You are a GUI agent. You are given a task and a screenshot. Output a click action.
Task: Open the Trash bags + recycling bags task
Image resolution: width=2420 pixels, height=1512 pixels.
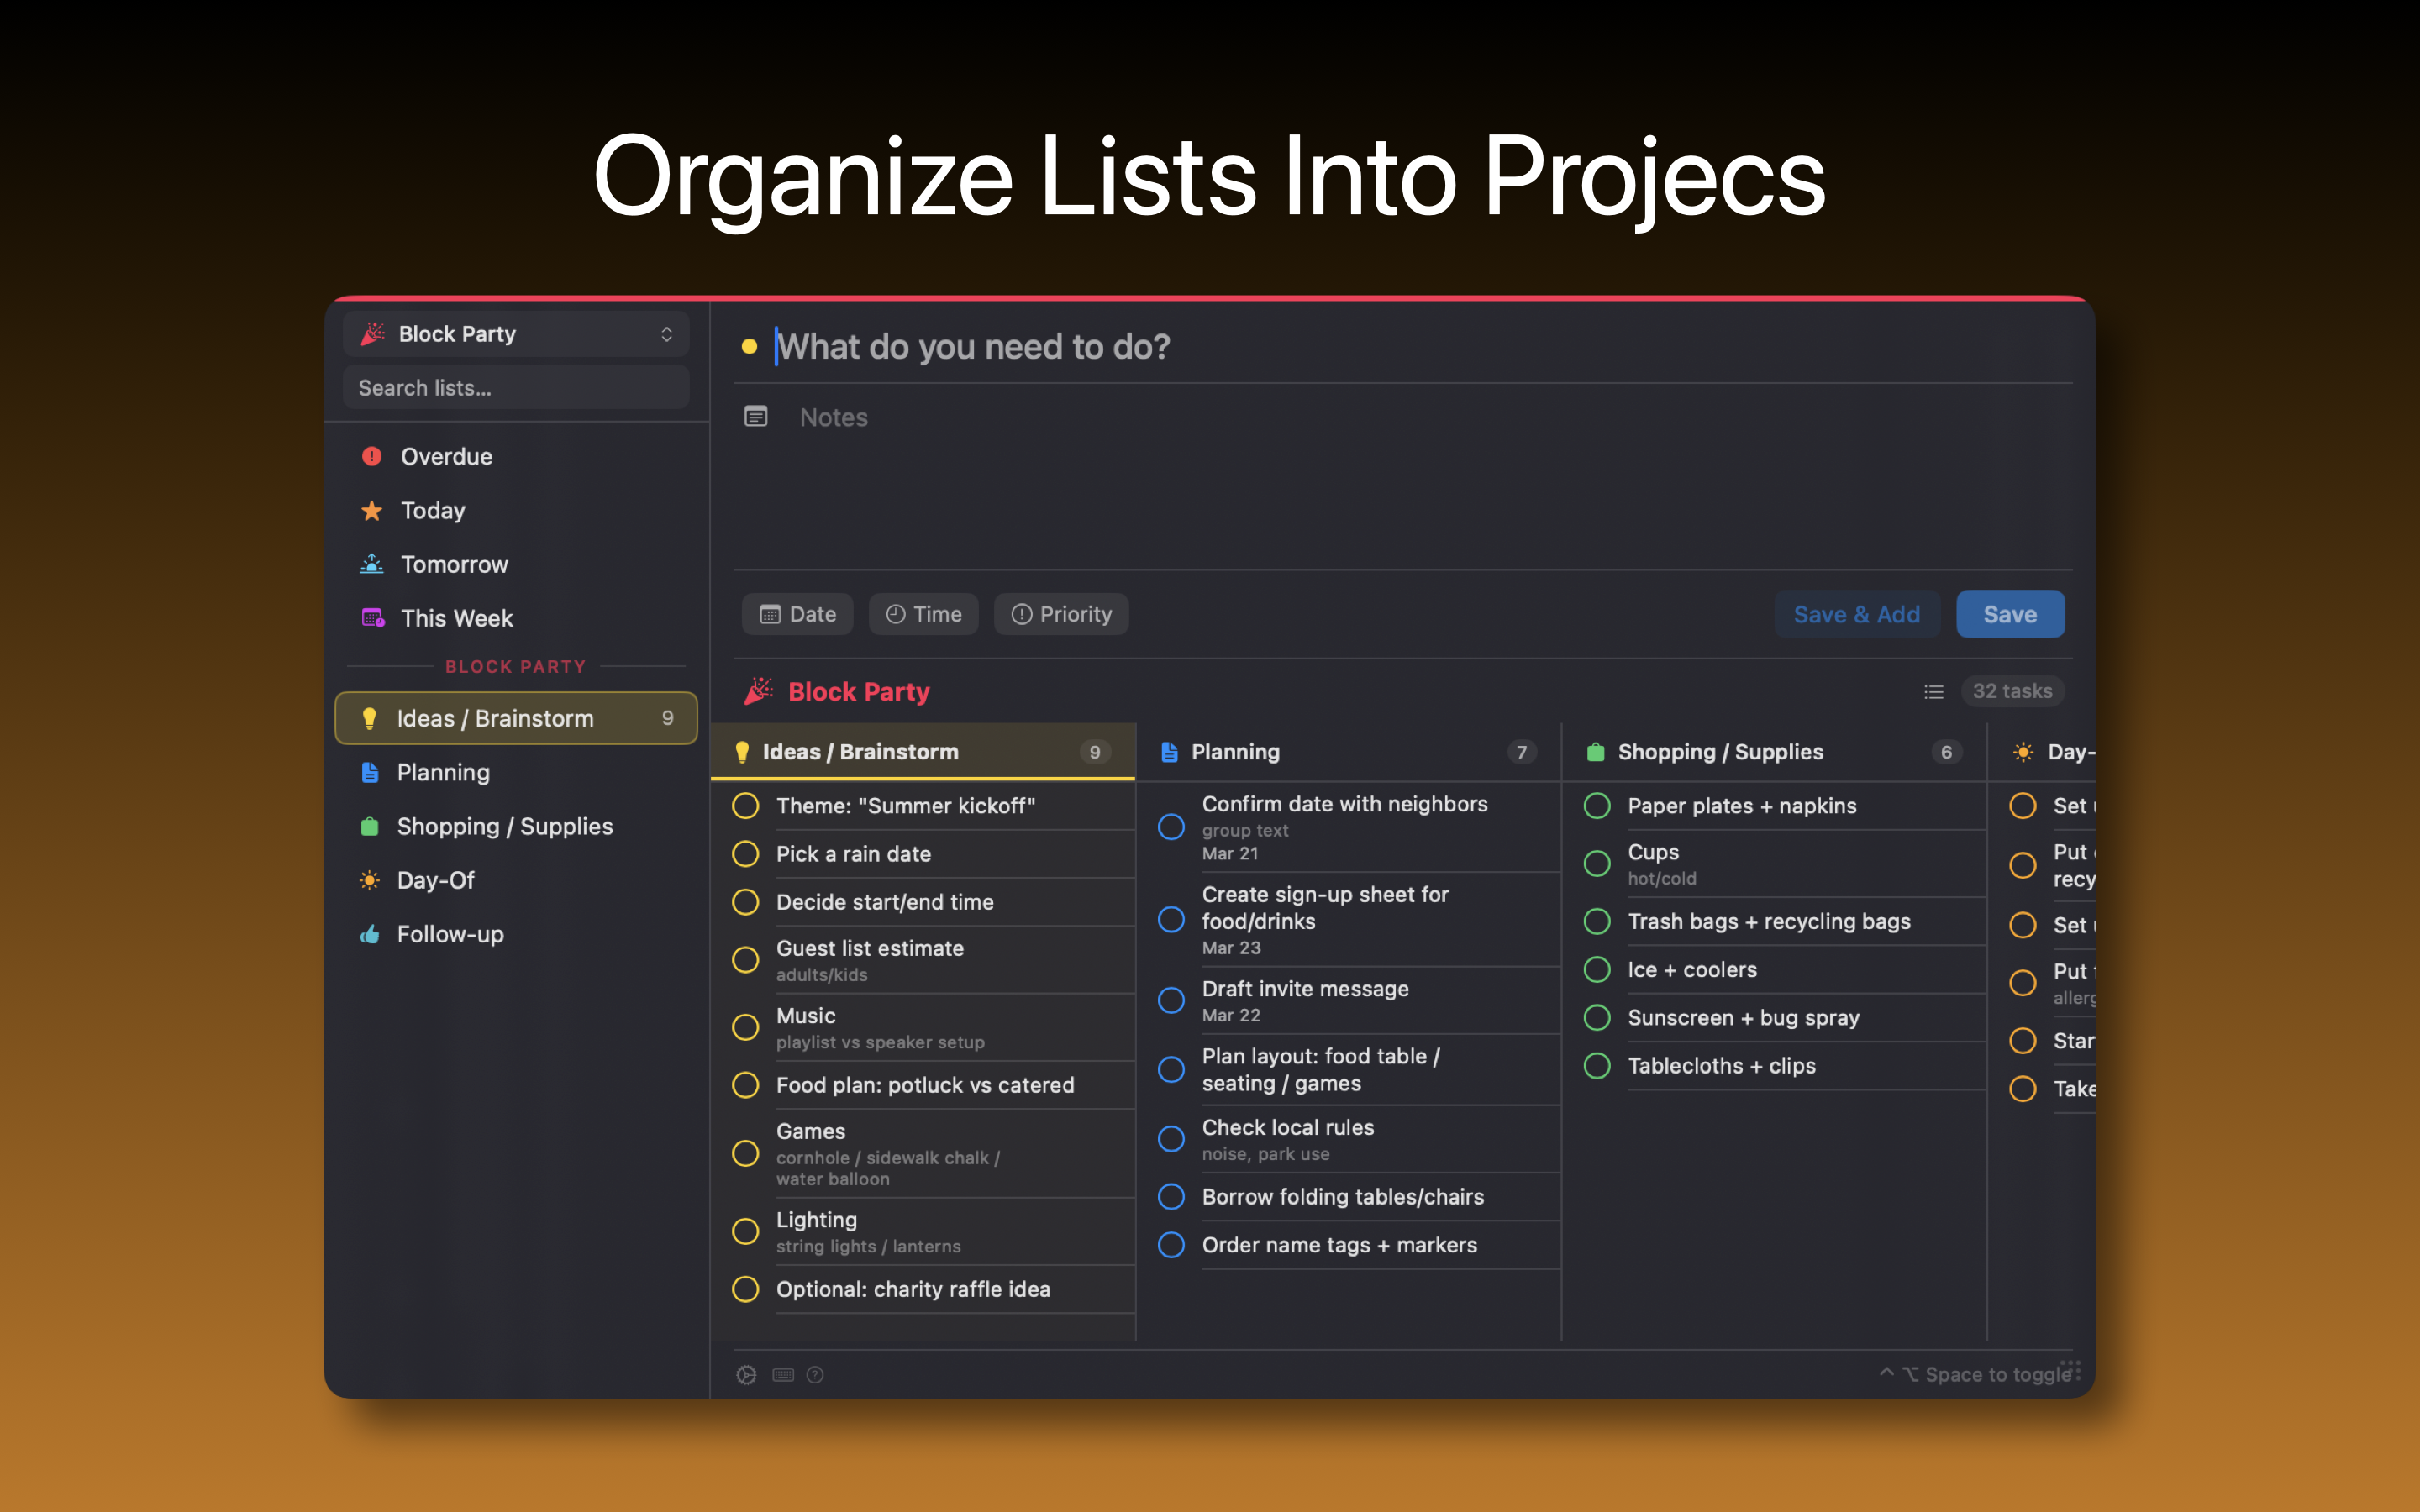[x=1769, y=922]
